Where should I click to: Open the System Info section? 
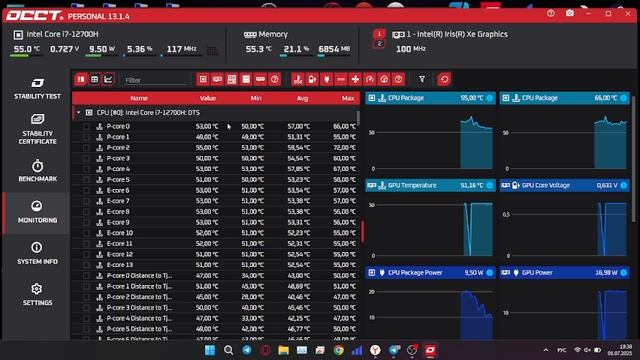[x=37, y=253]
